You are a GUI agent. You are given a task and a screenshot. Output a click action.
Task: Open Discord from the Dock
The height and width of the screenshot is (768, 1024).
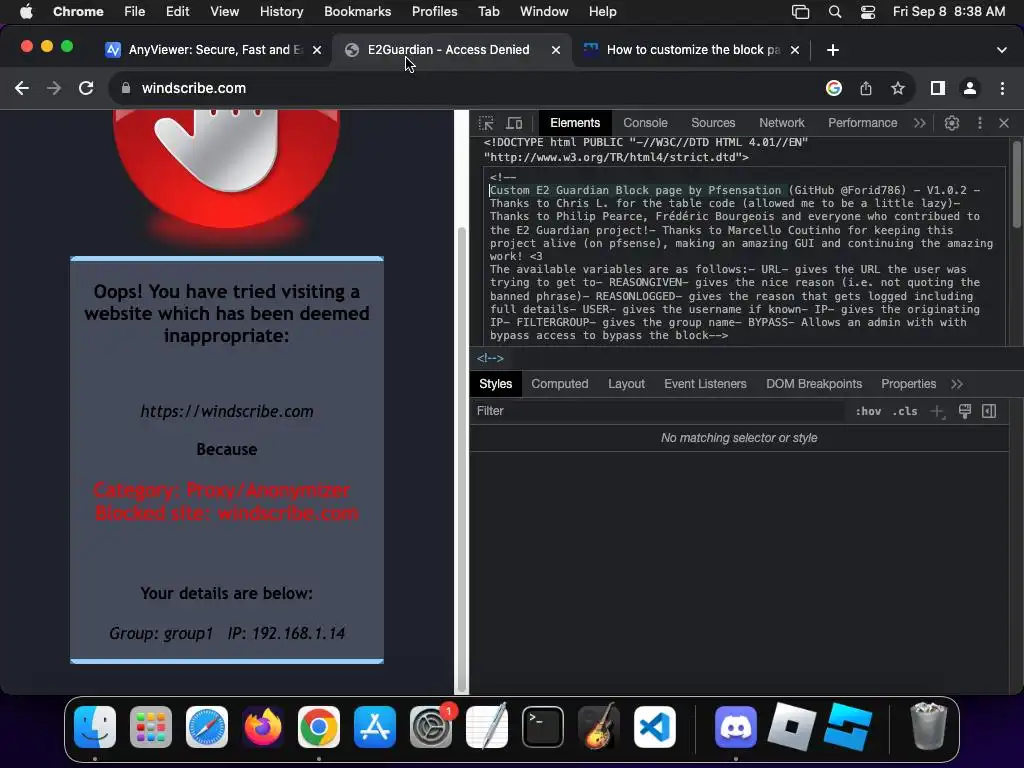[x=735, y=727]
